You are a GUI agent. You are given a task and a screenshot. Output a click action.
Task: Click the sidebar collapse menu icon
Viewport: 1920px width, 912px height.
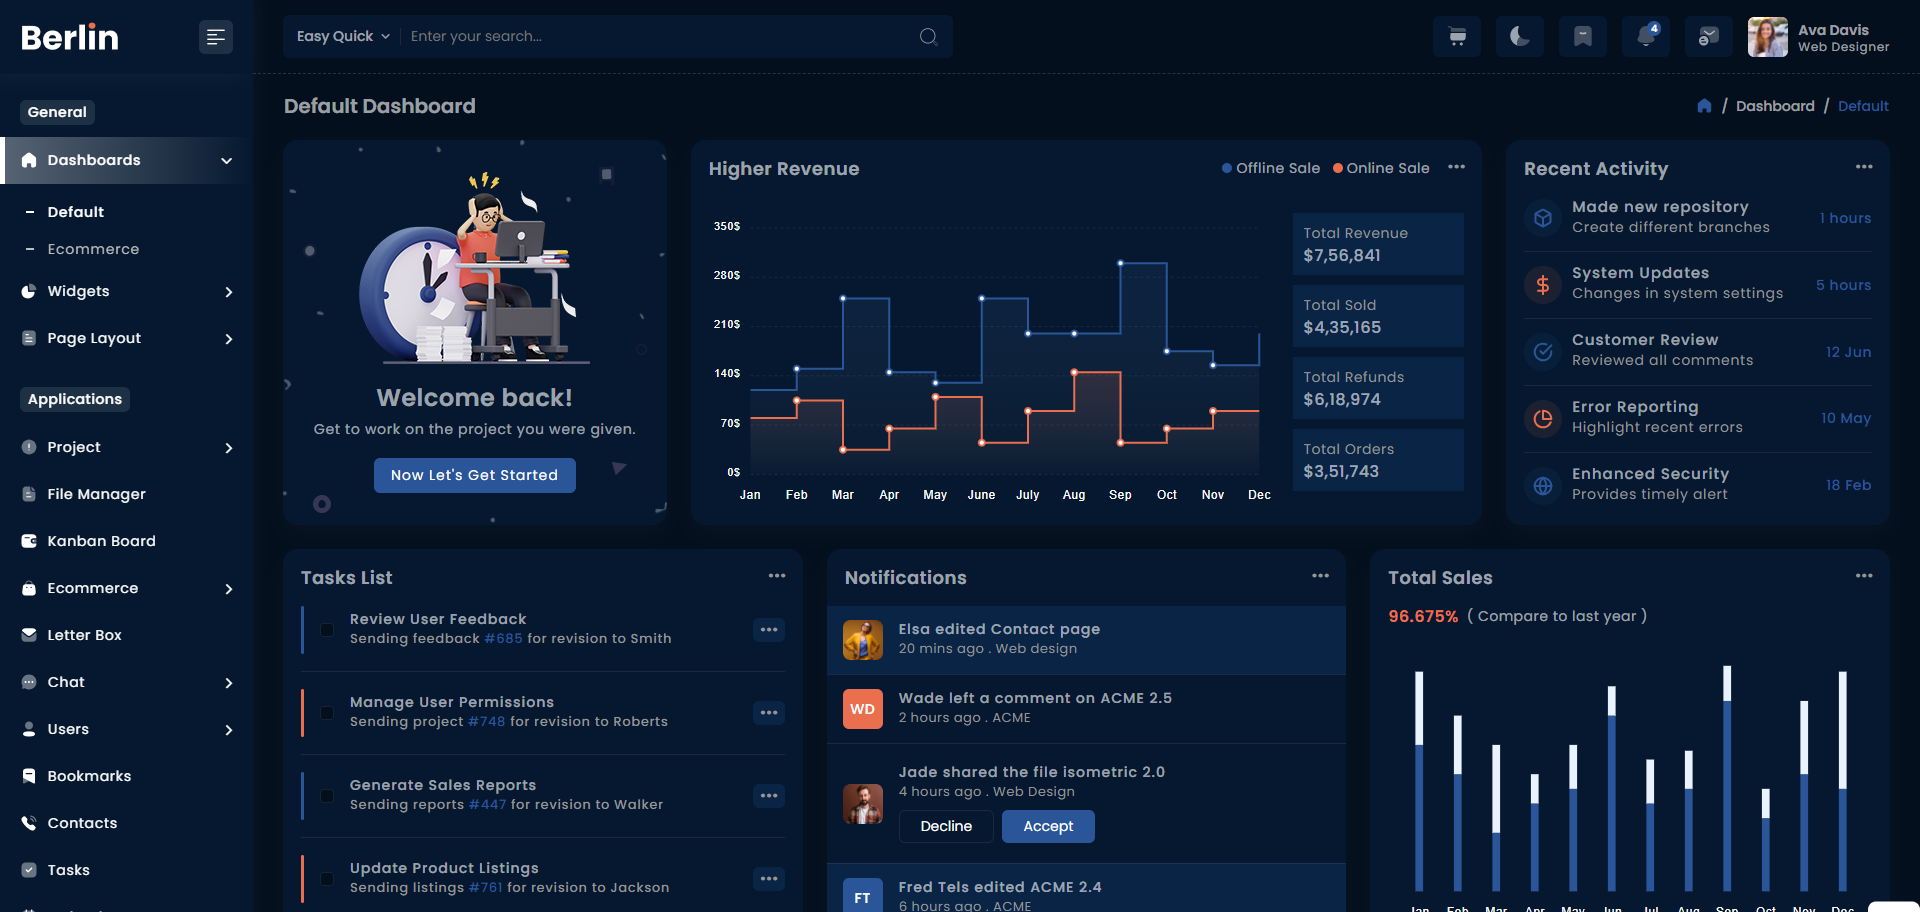click(215, 37)
